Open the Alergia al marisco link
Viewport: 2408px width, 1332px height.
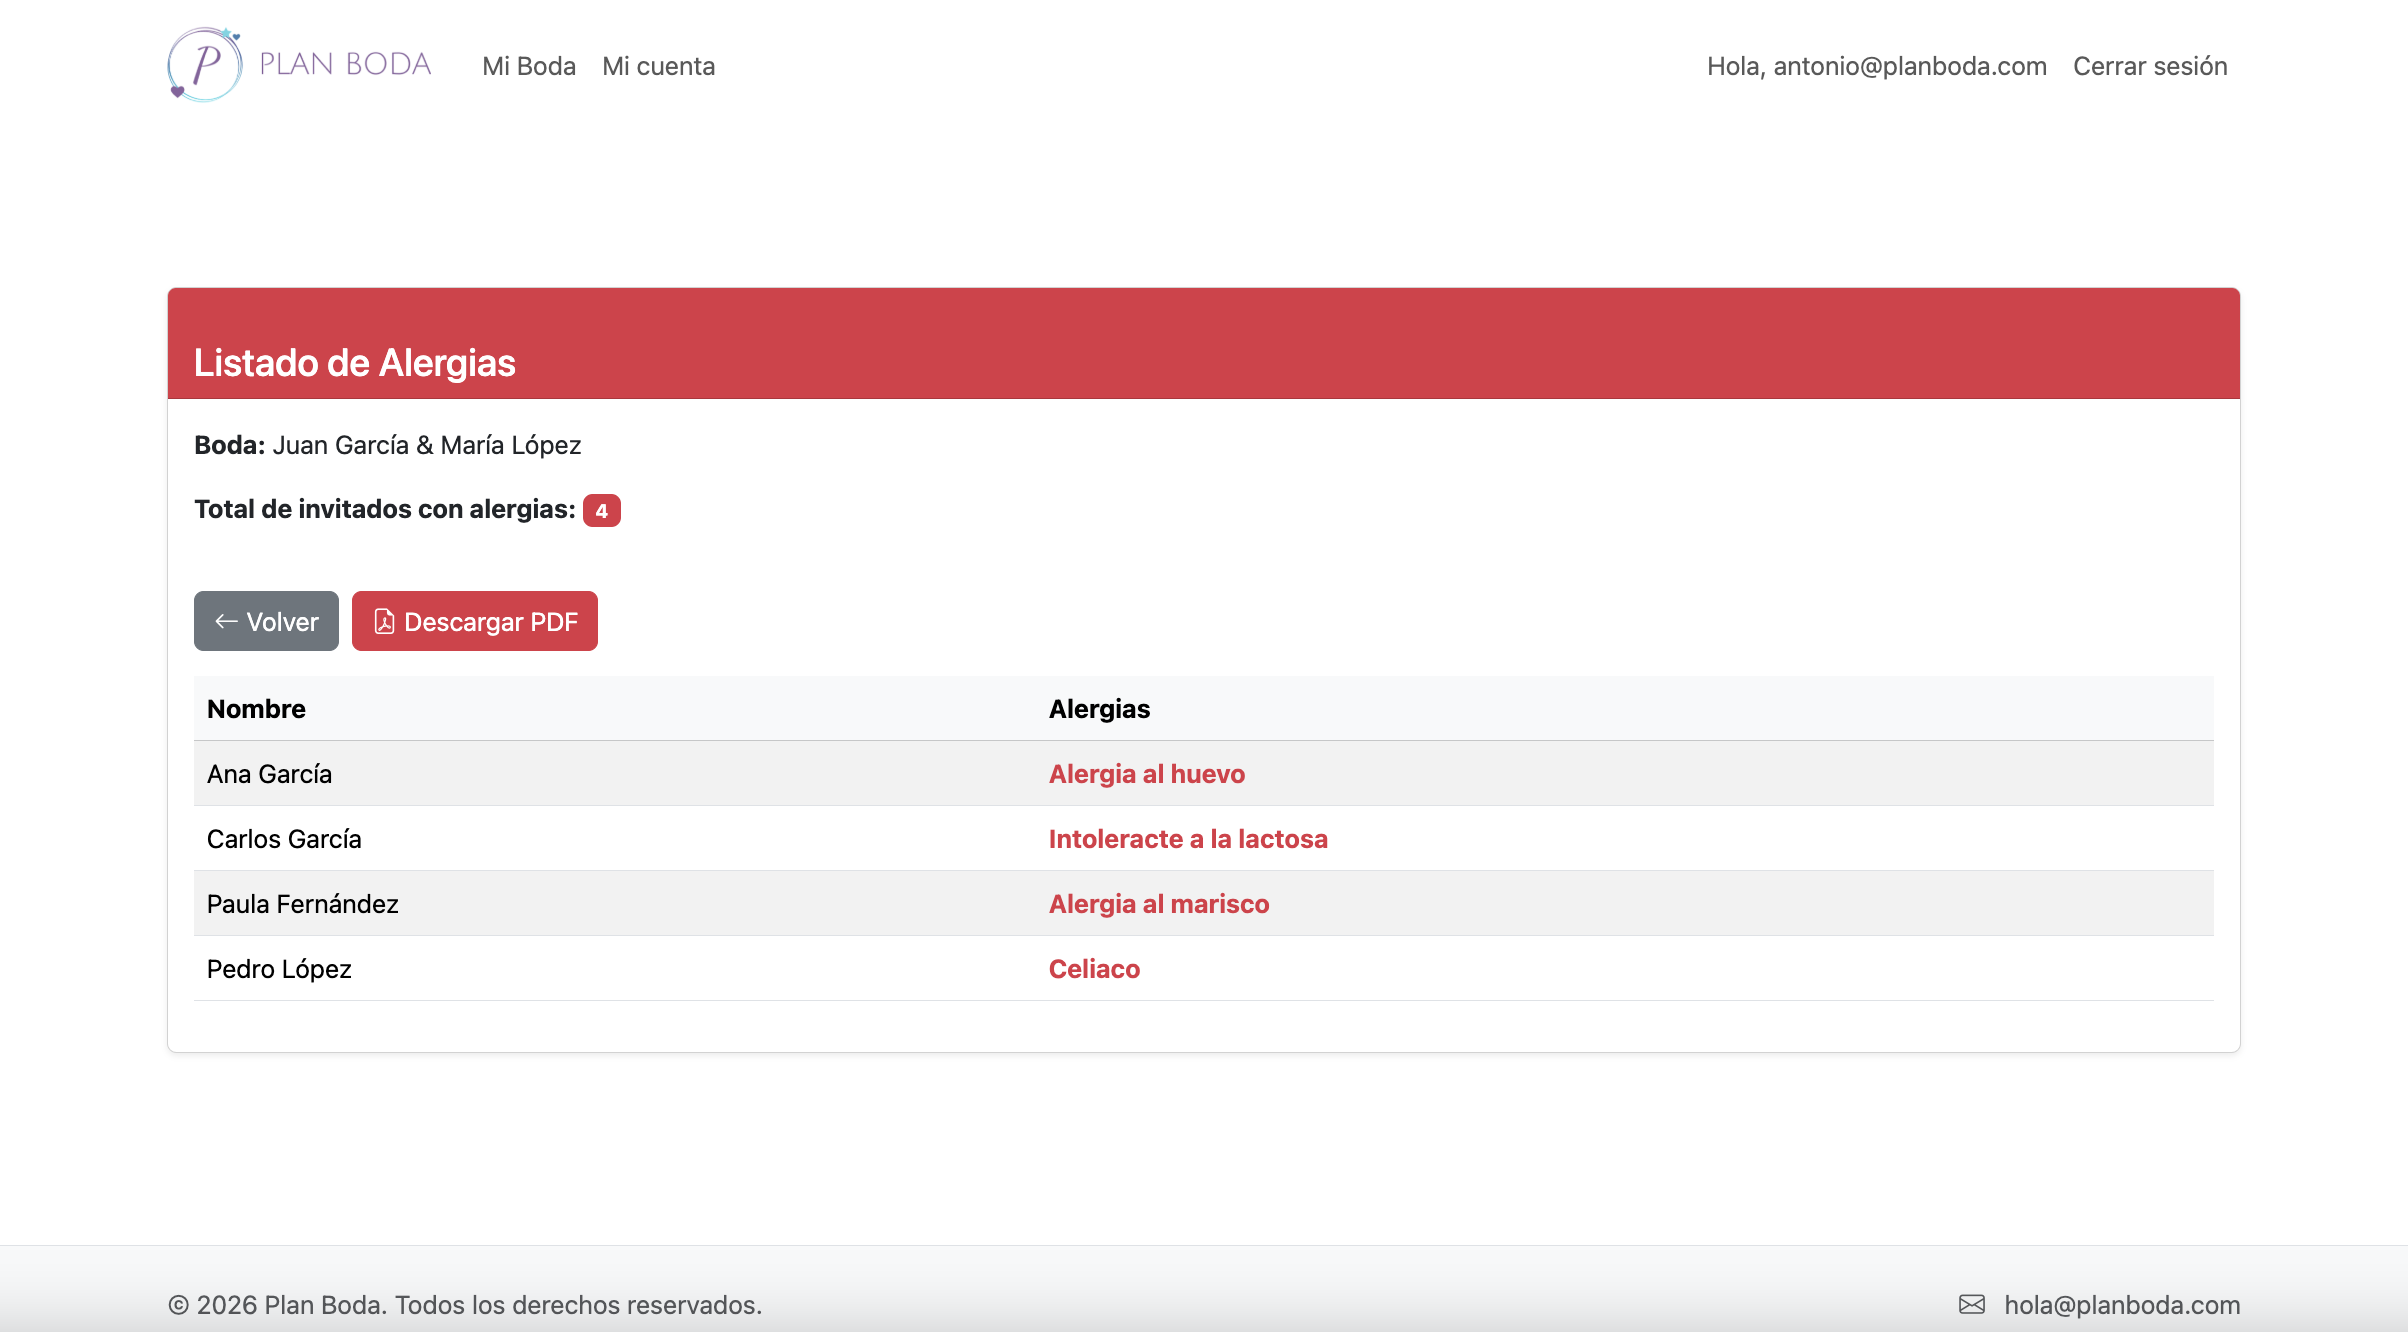click(1159, 903)
